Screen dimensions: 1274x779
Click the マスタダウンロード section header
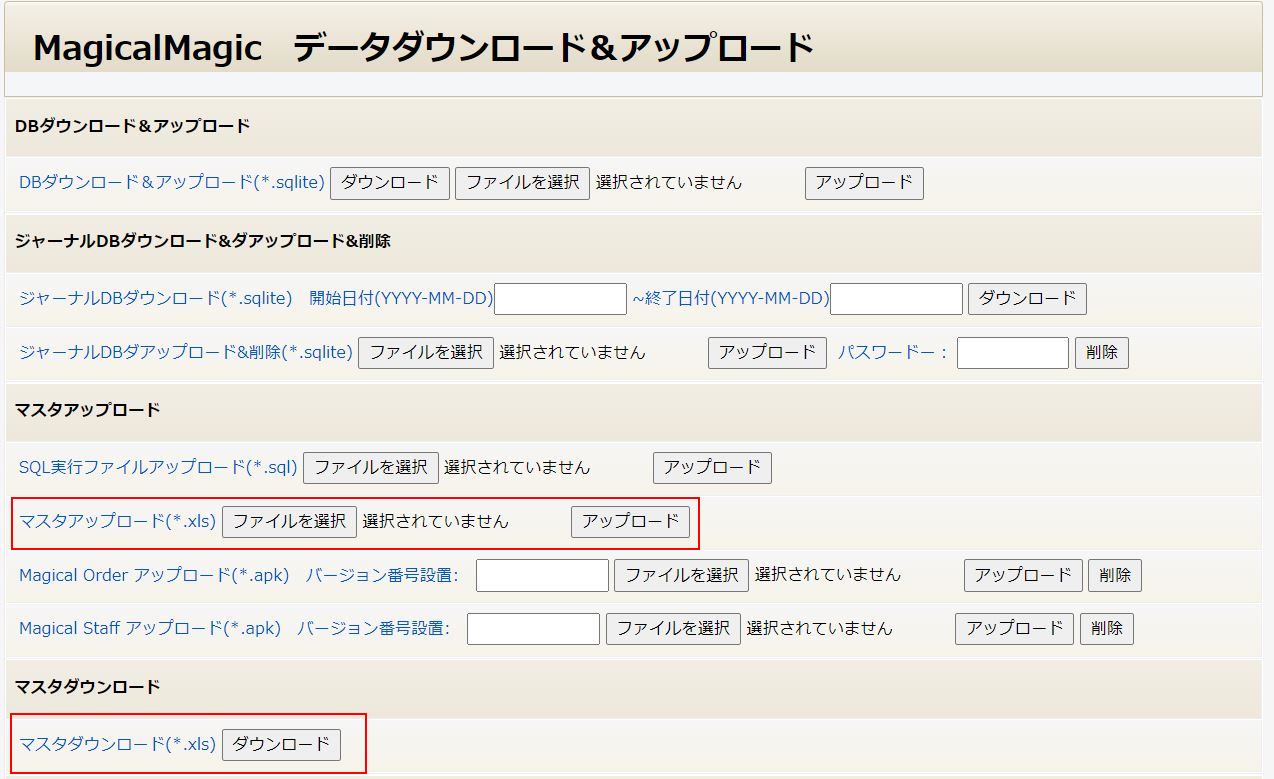[87, 687]
